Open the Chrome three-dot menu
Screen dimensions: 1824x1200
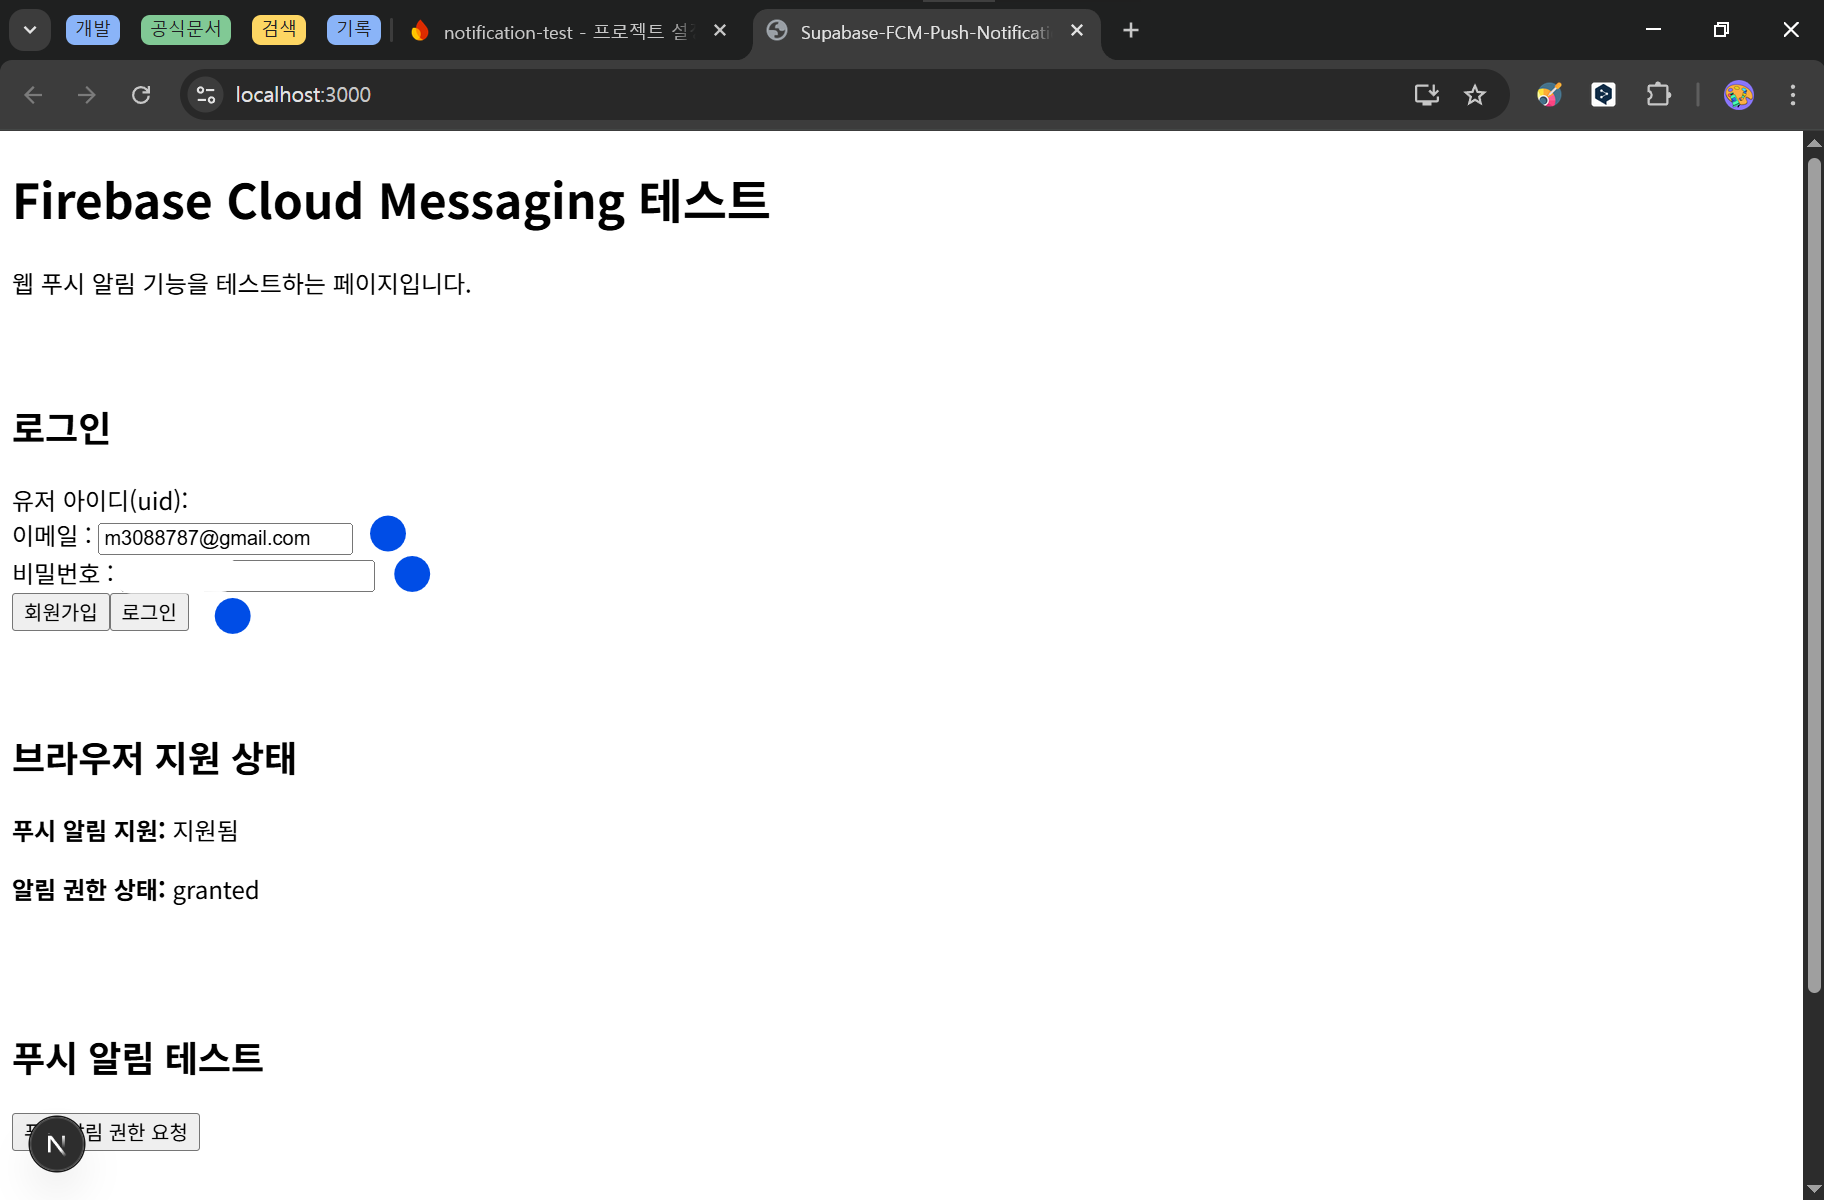pyautogui.click(x=1793, y=94)
